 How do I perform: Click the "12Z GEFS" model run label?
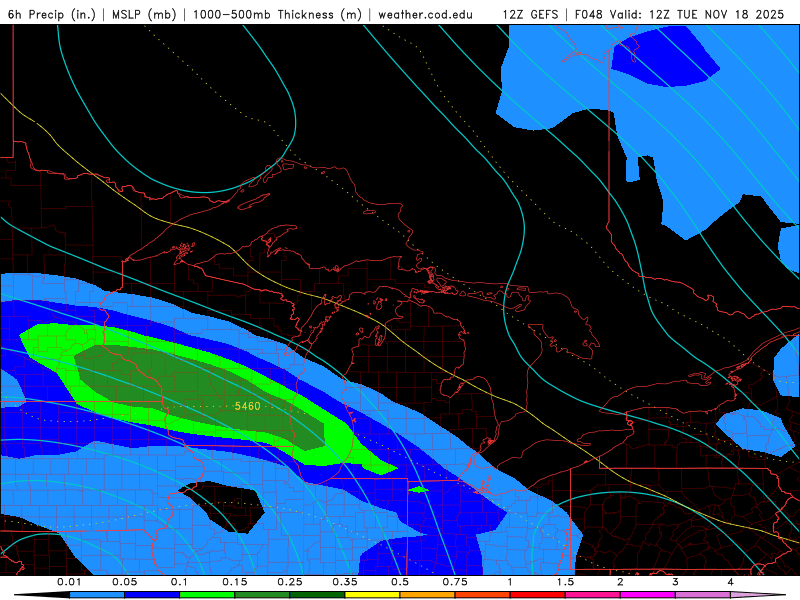tap(531, 14)
